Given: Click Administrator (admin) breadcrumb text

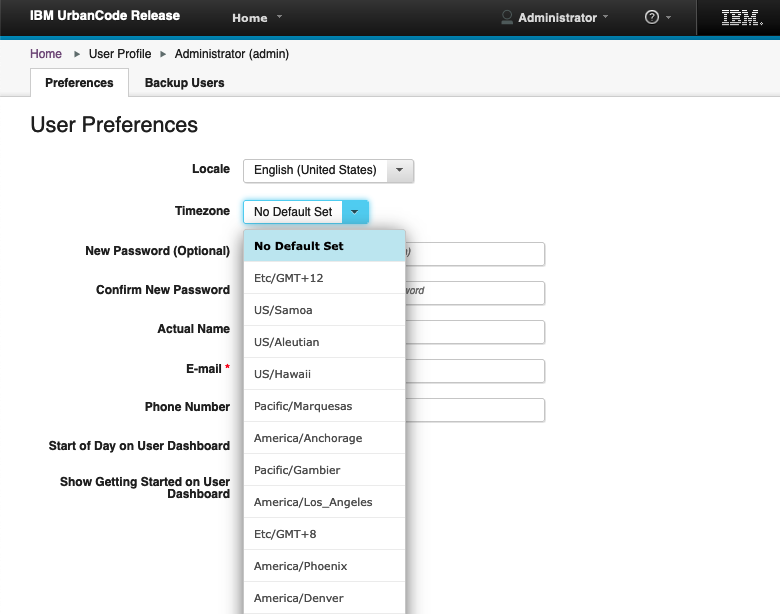Looking at the screenshot, I should point(232,54).
